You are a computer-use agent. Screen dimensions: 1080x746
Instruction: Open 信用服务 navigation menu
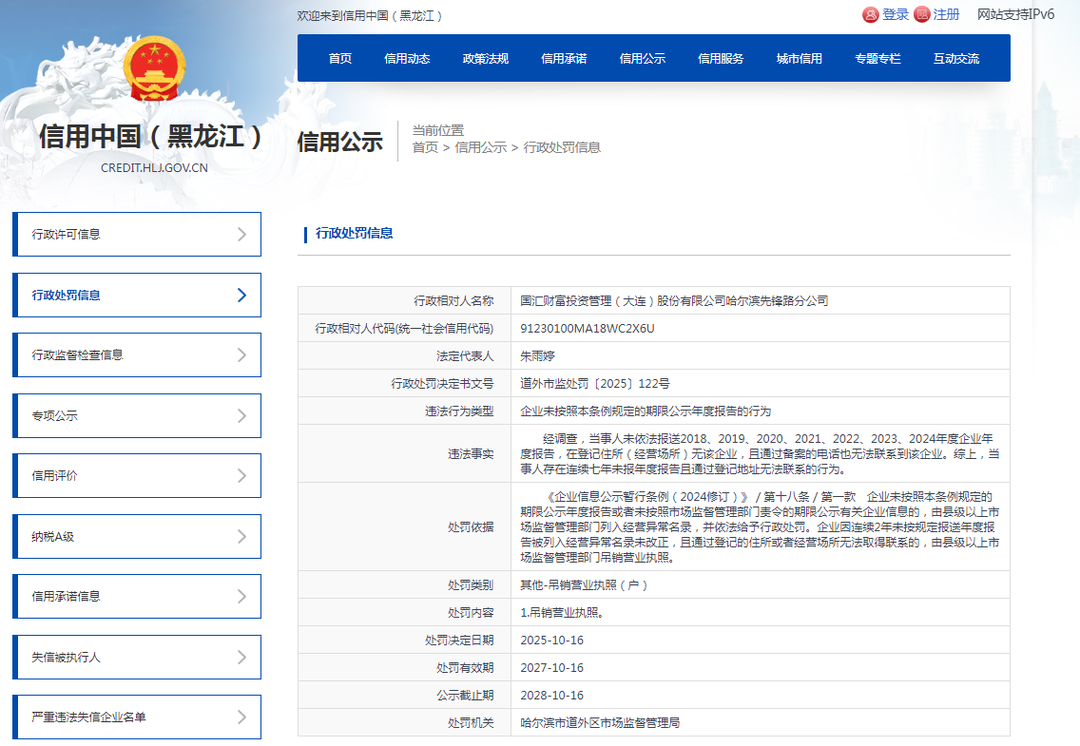pyautogui.click(x=720, y=59)
